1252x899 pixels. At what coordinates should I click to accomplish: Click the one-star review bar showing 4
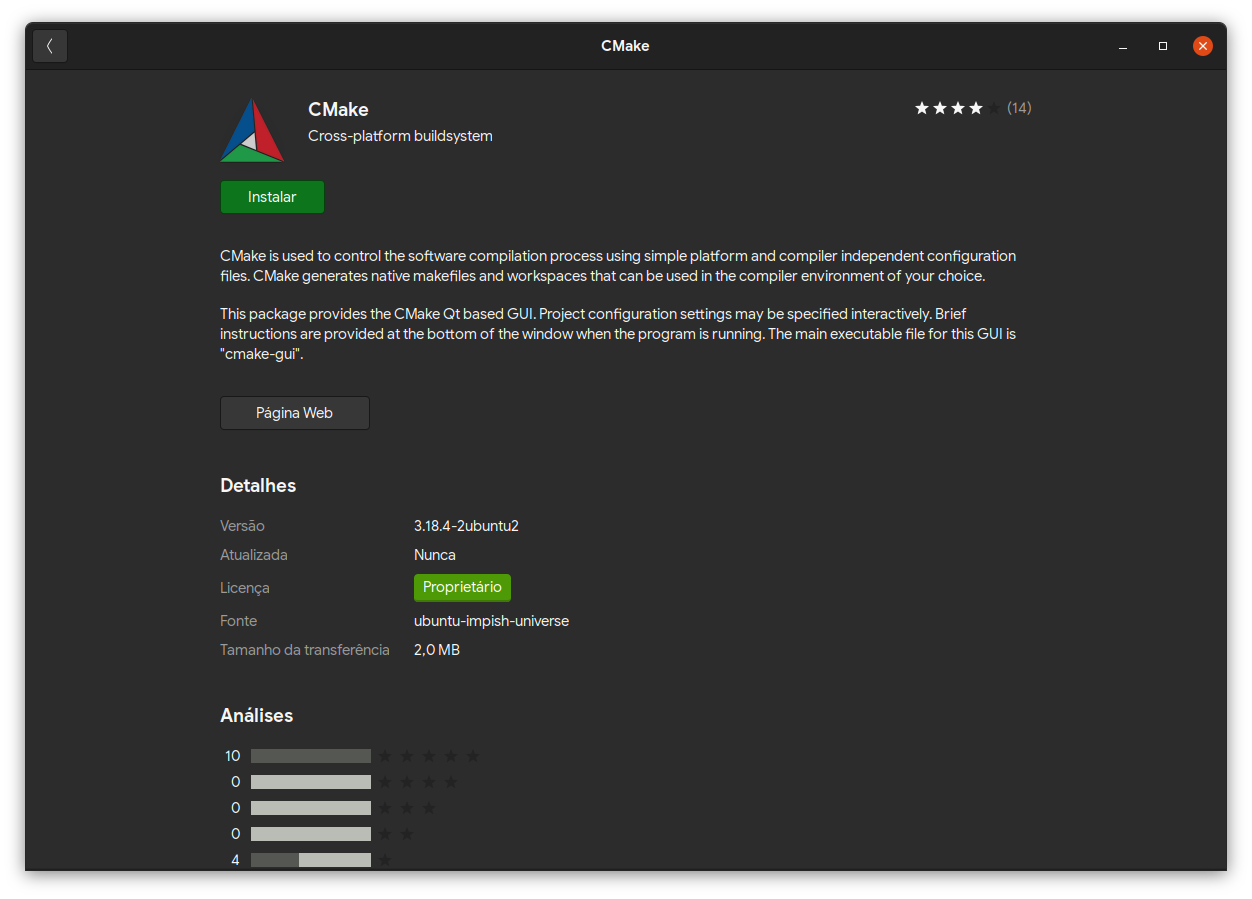(311, 860)
